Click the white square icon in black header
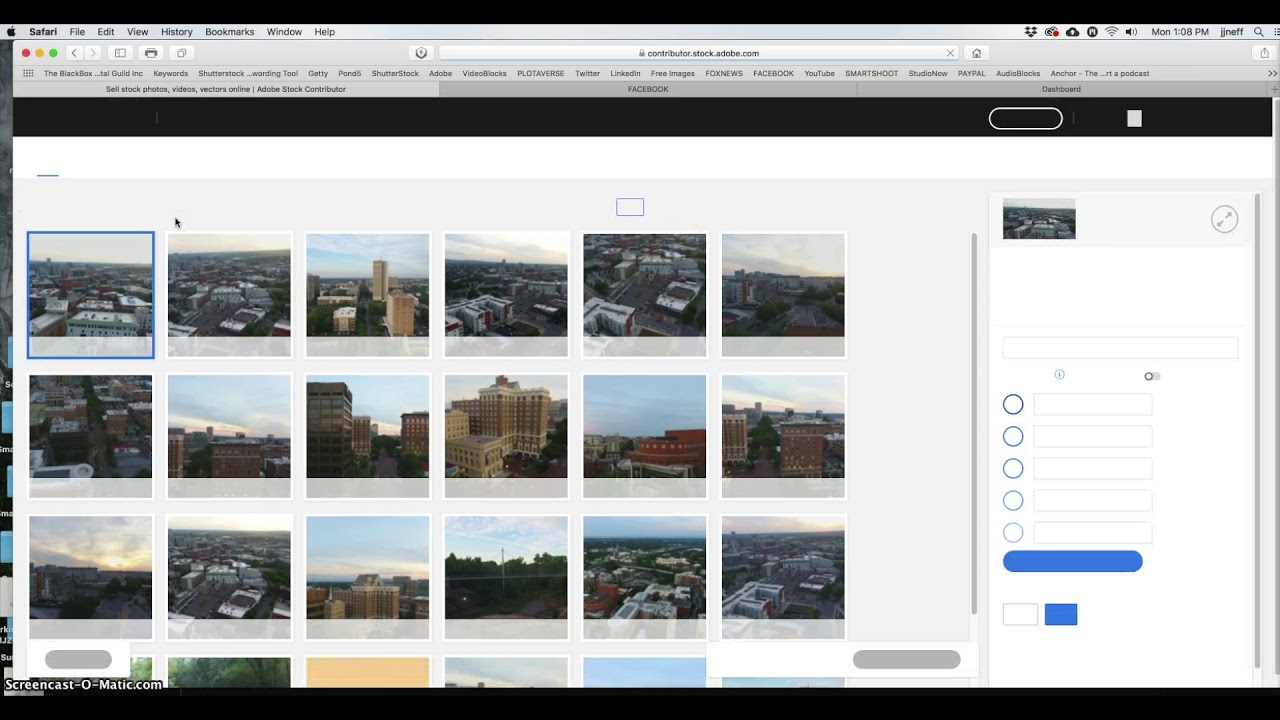The image size is (1280, 720). 1134,118
